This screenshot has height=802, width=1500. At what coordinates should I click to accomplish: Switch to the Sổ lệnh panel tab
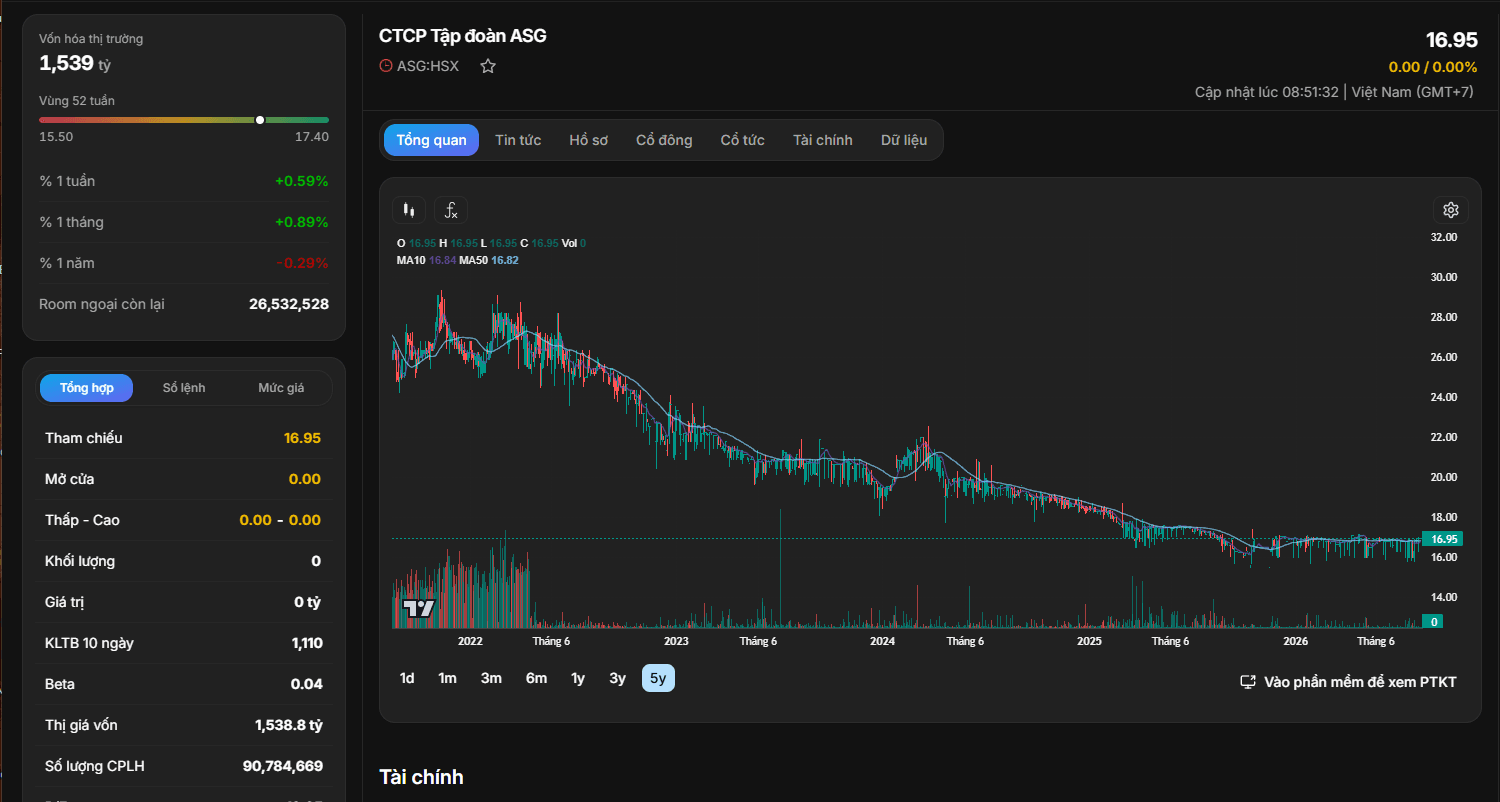tap(184, 388)
